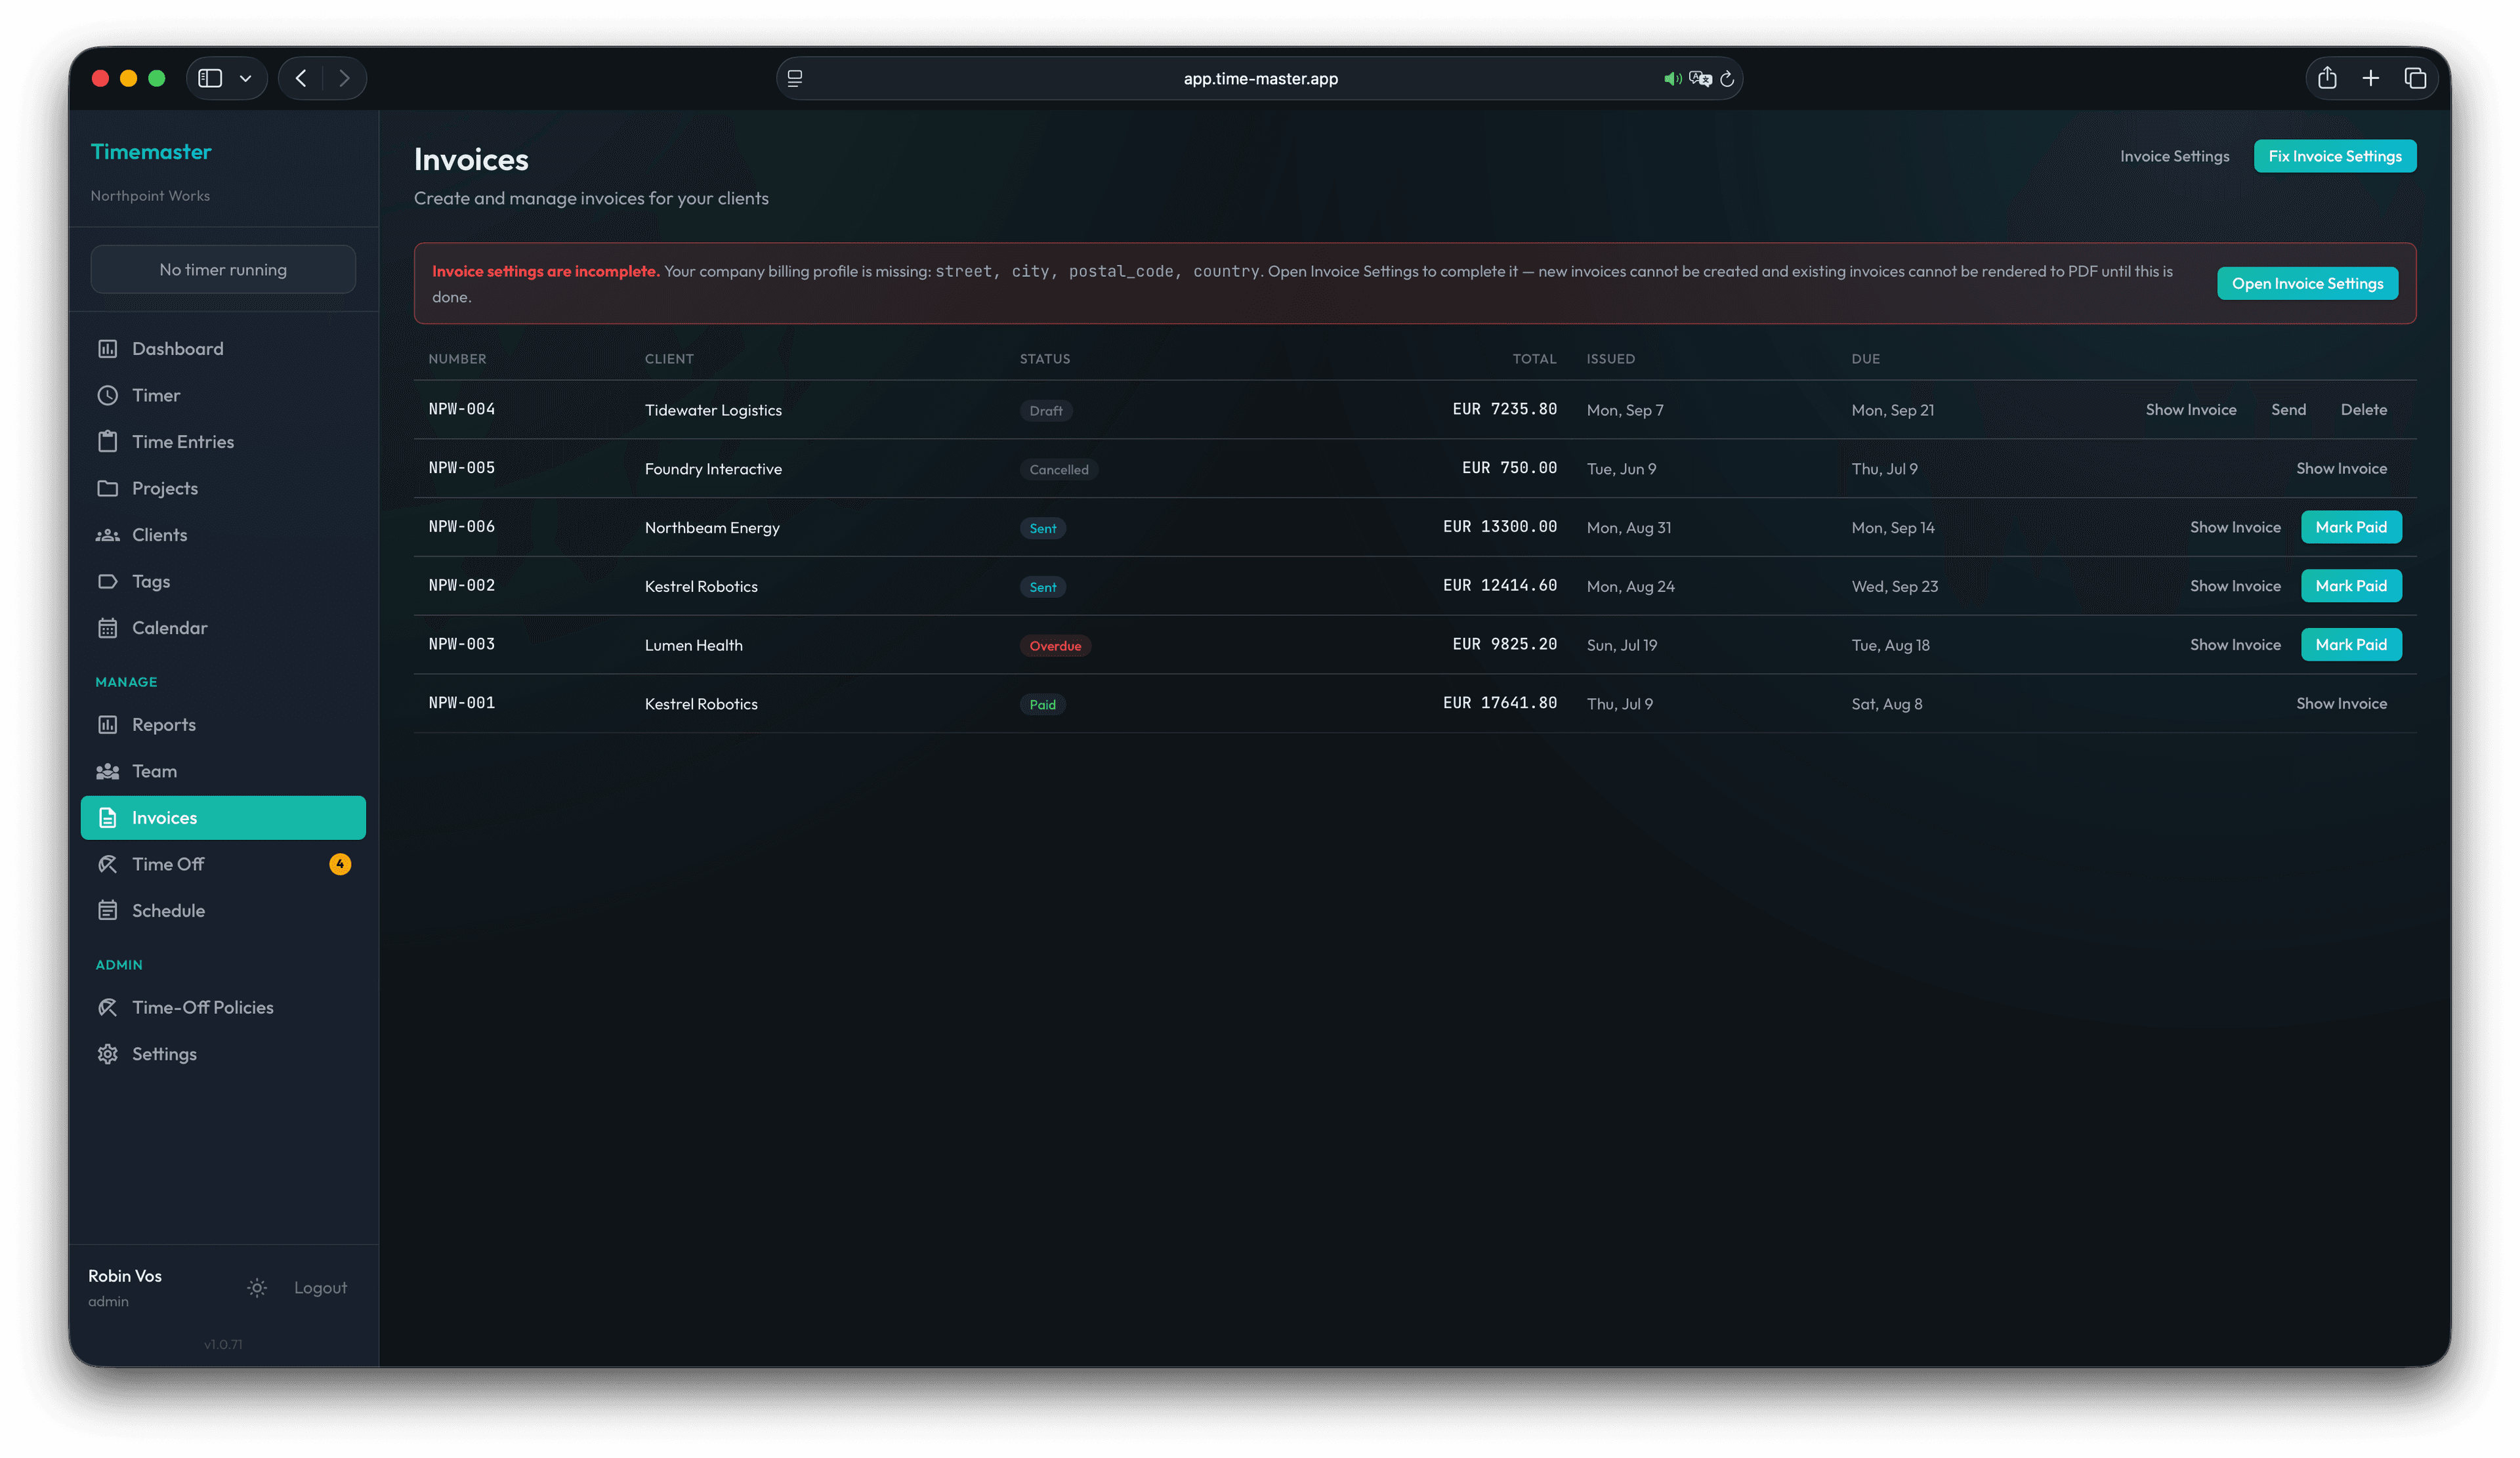Reload the page with the refresh icon
Screen dimensions: 2520x1458
pyautogui.click(x=1727, y=79)
